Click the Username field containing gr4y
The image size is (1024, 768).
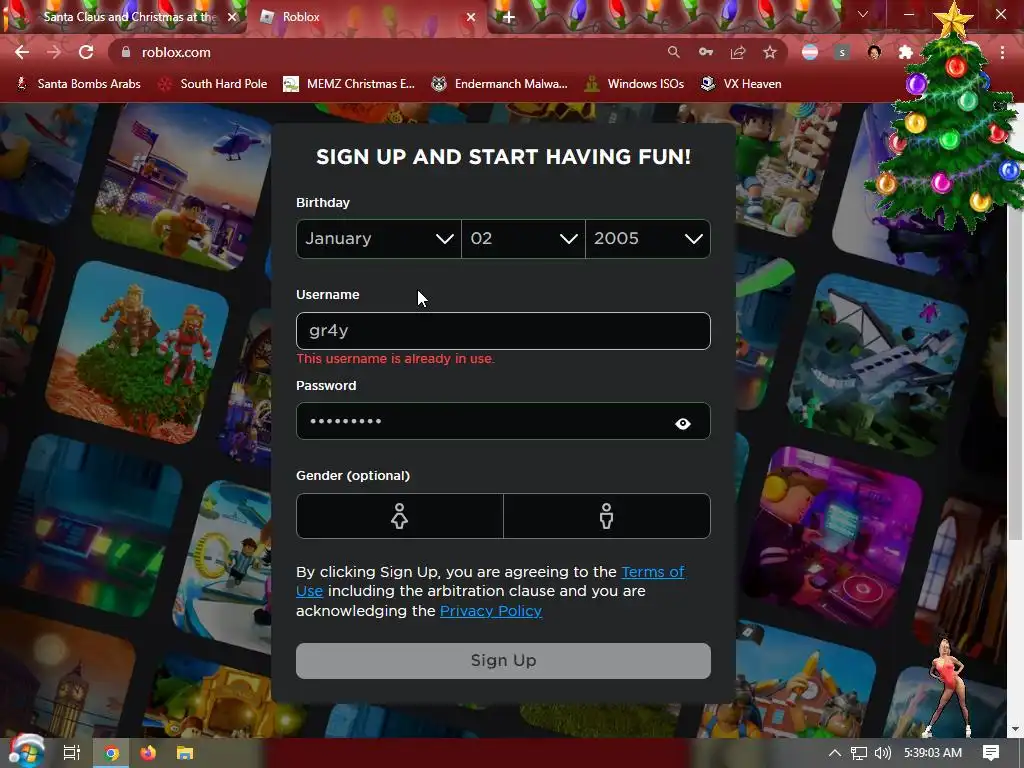[504, 331]
